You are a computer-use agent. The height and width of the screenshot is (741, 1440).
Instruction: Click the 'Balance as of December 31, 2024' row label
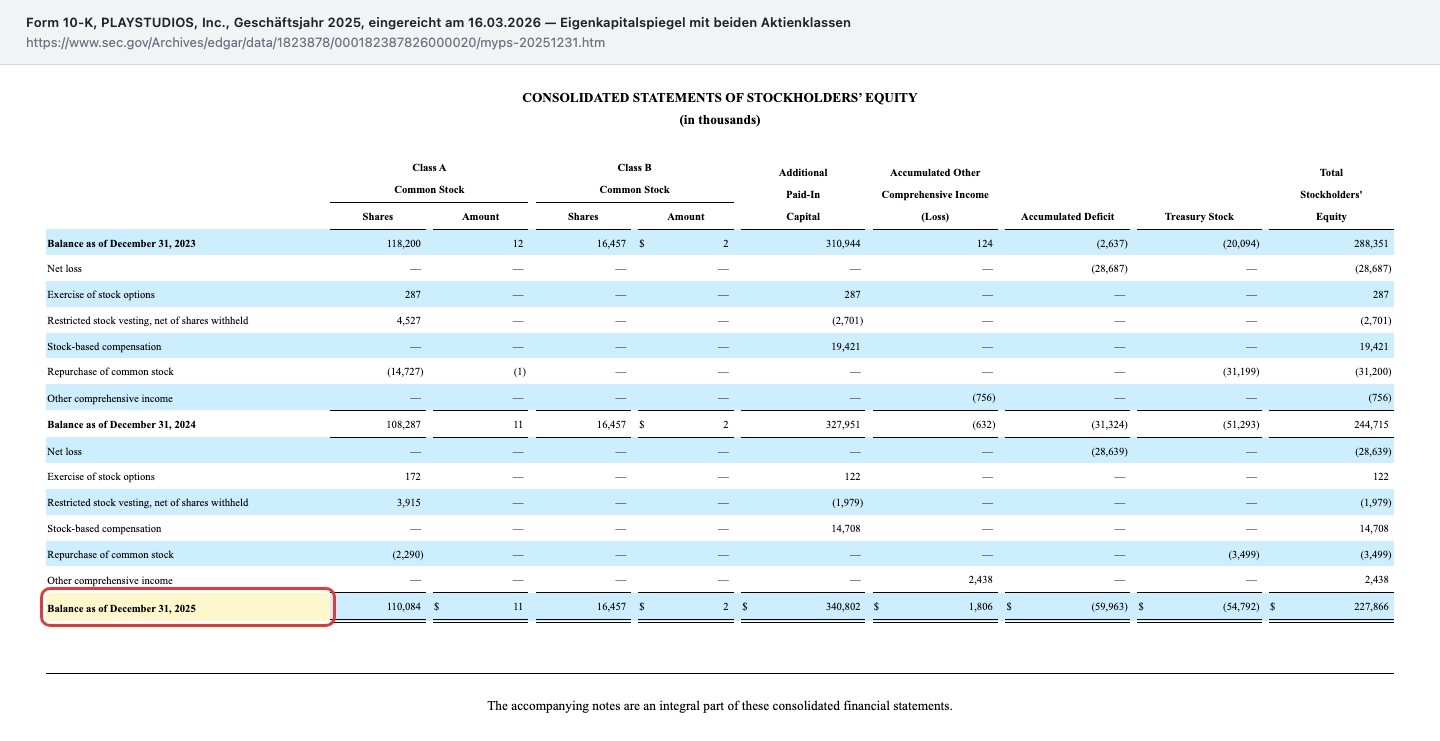121,425
